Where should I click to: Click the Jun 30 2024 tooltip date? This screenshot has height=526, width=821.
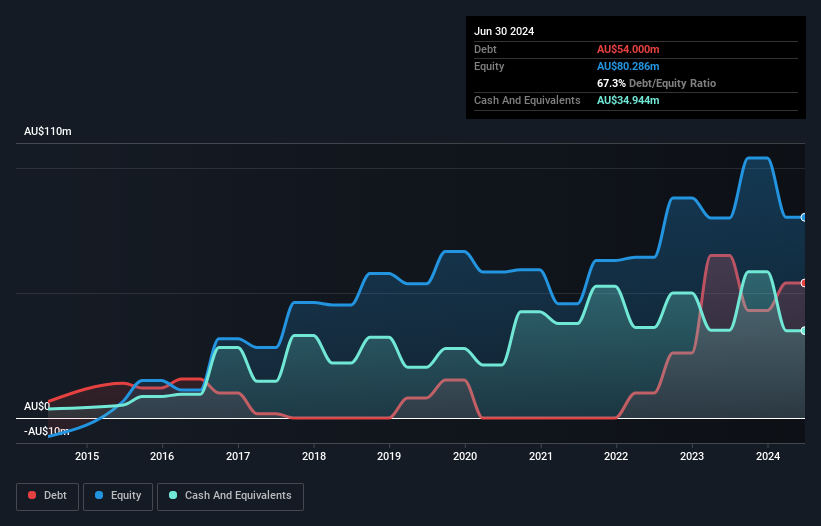point(504,31)
